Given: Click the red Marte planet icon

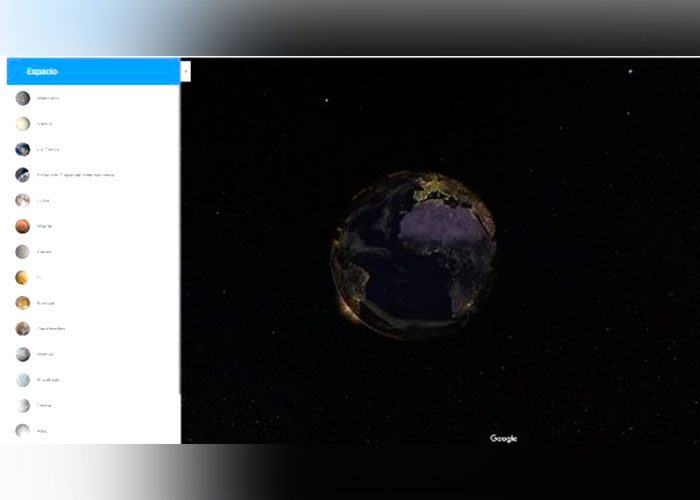Looking at the screenshot, I should click(x=22, y=226).
